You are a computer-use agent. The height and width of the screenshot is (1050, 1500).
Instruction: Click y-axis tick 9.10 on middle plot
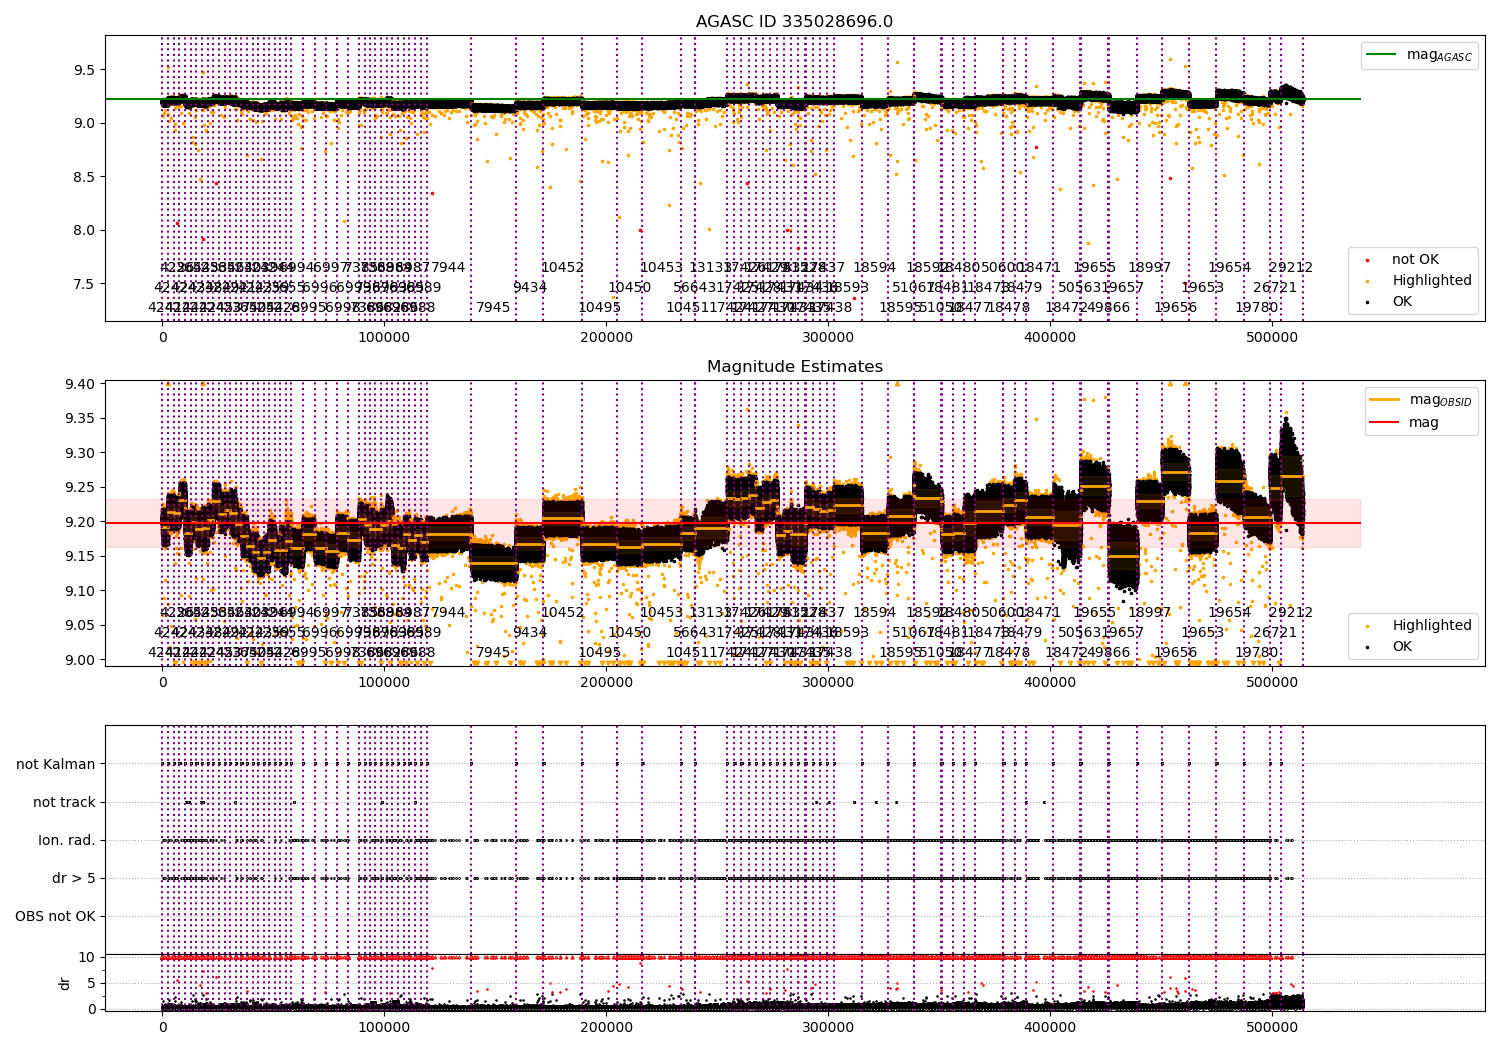tap(79, 591)
